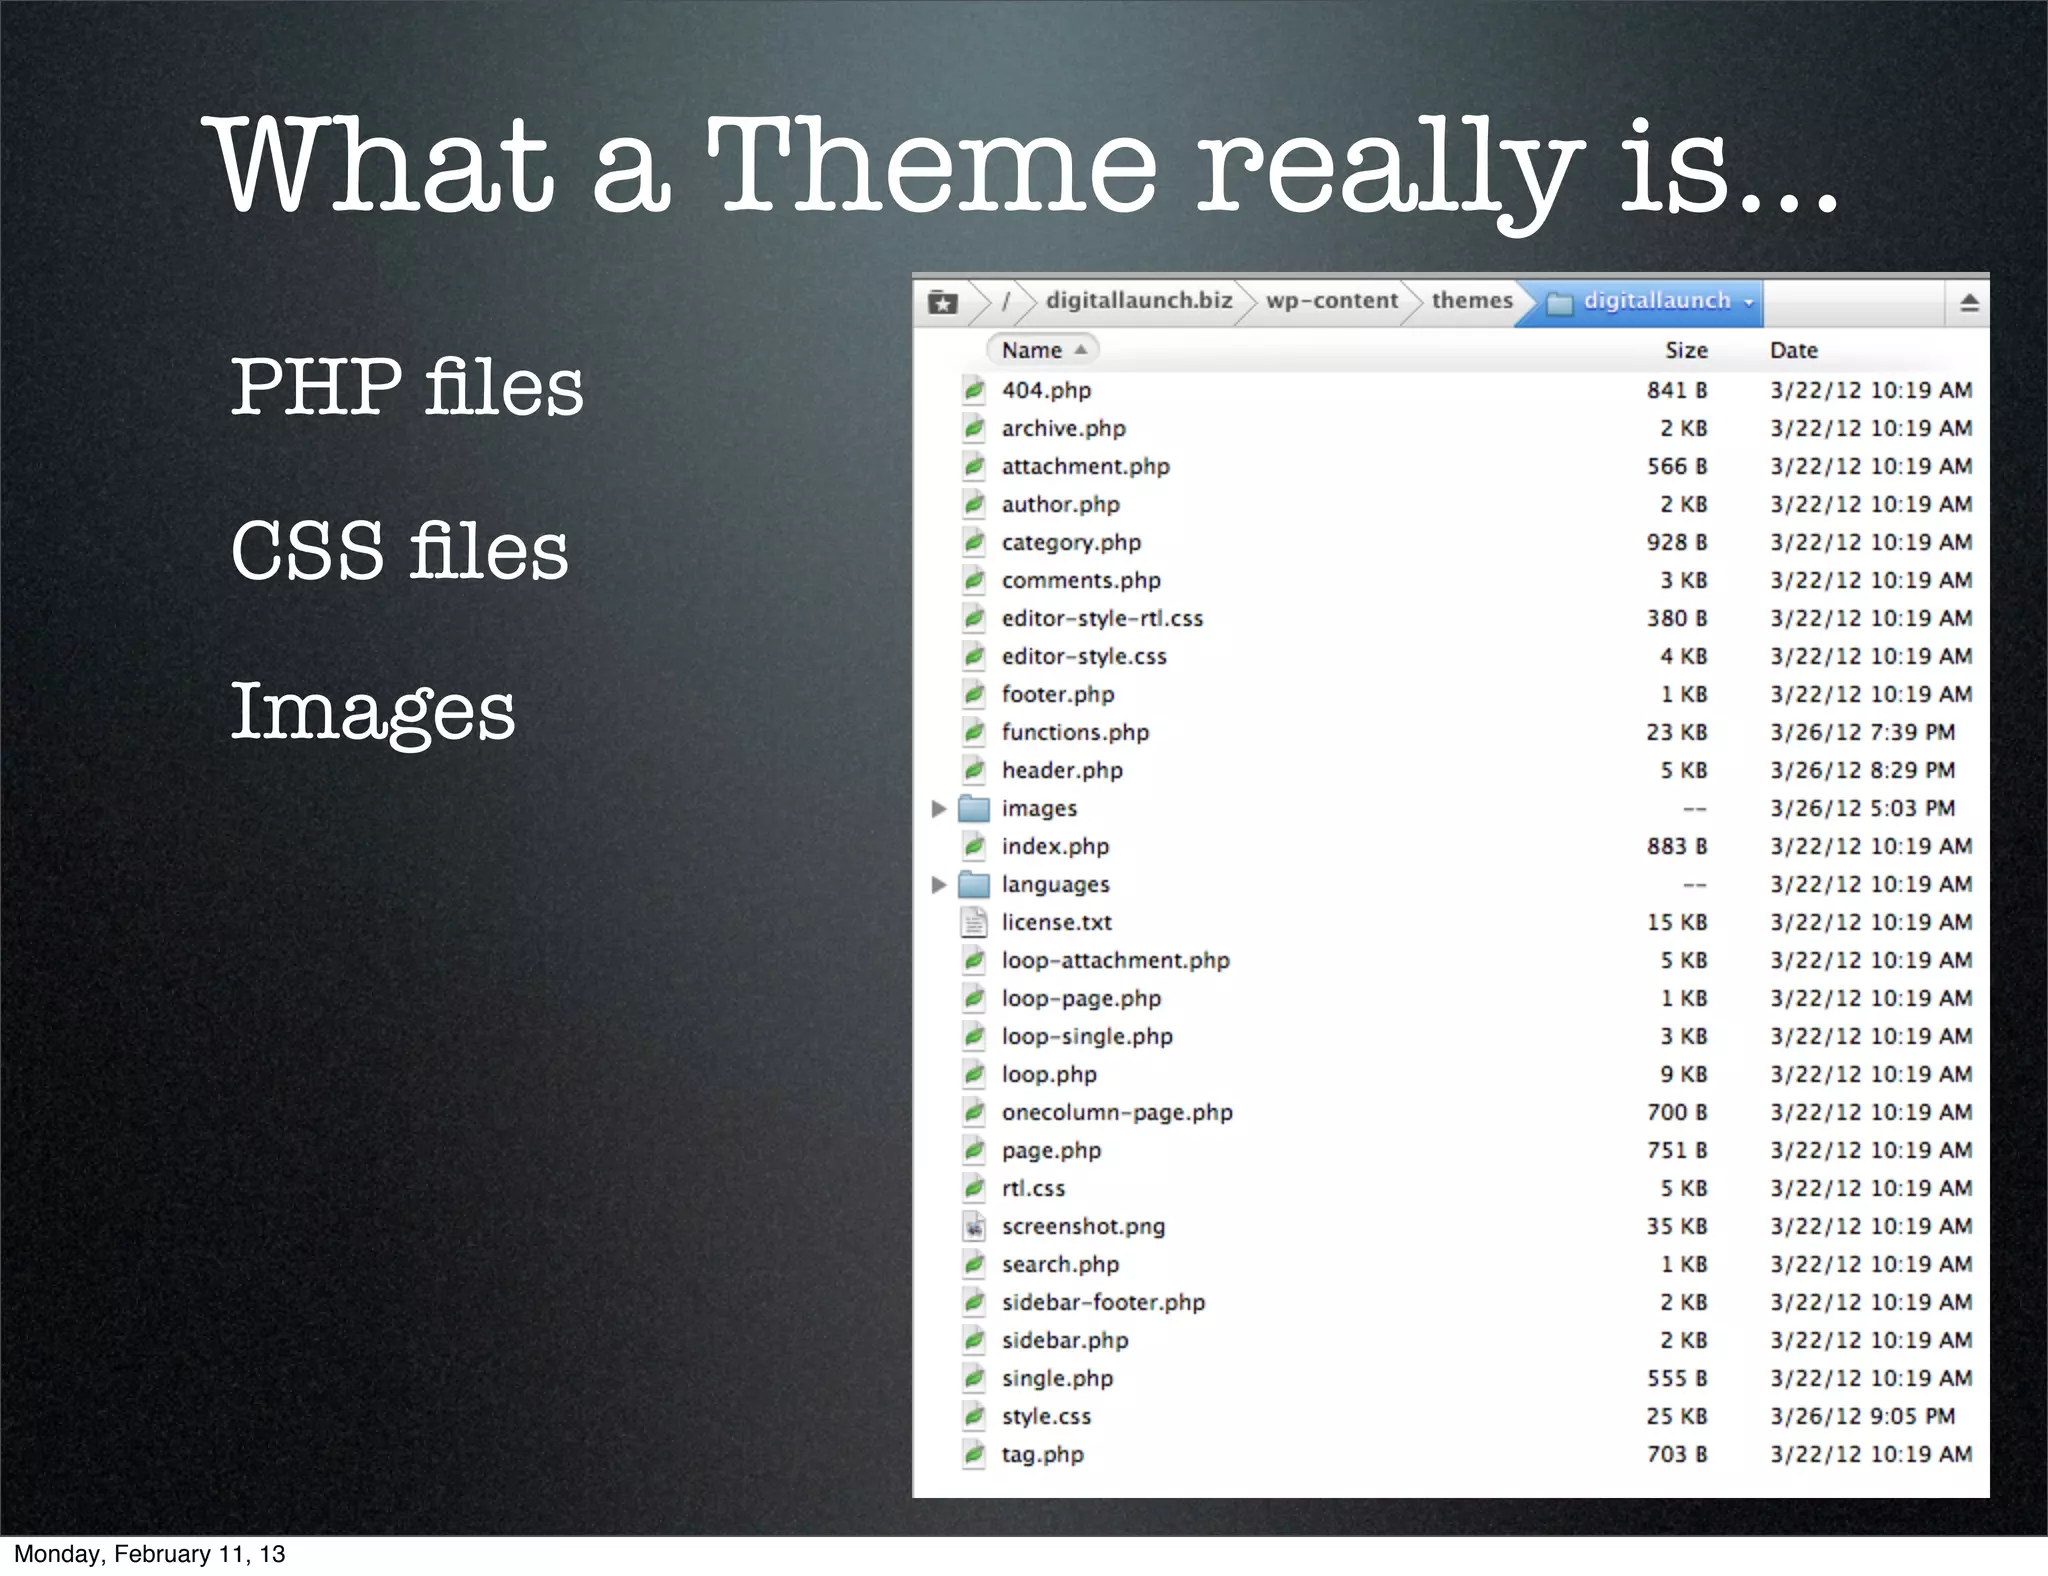2048x1576 pixels.
Task: Click the author.php file icon
Action: (973, 504)
